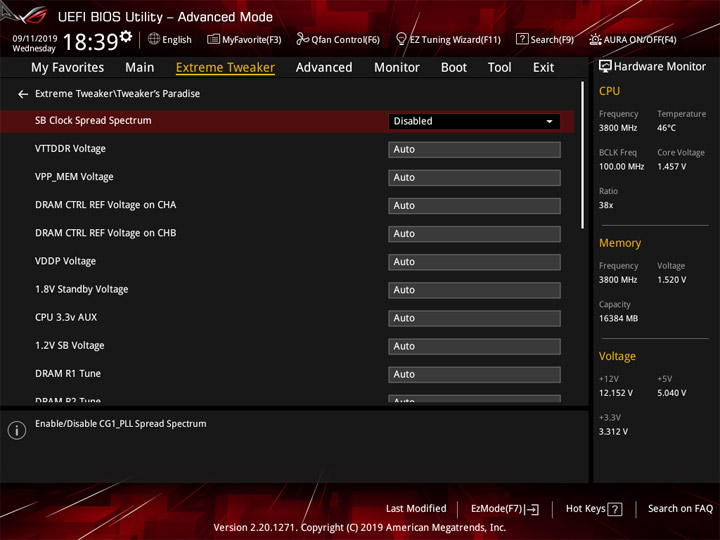The image size is (720, 540).
Task: Switch to the Main tab
Action: (x=140, y=68)
